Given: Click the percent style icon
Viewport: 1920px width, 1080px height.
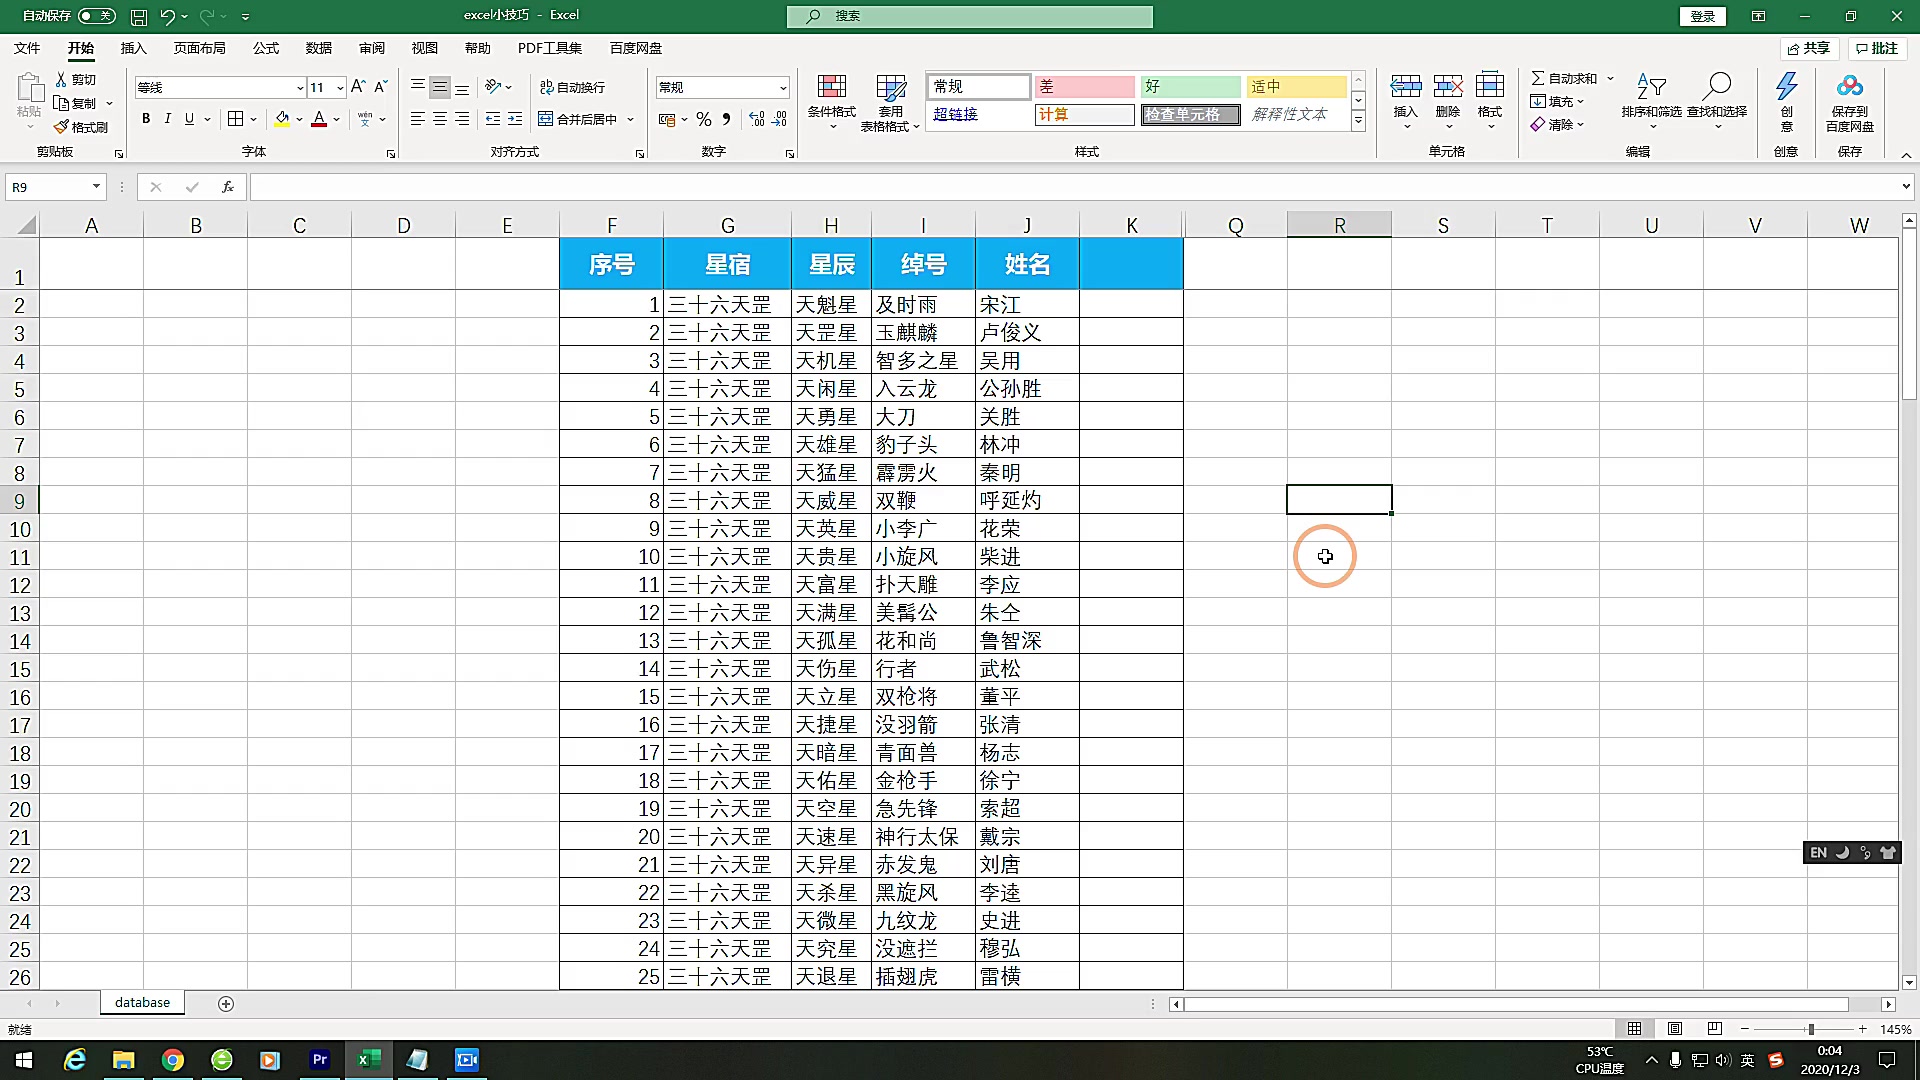Looking at the screenshot, I should (x=704, y=119).
